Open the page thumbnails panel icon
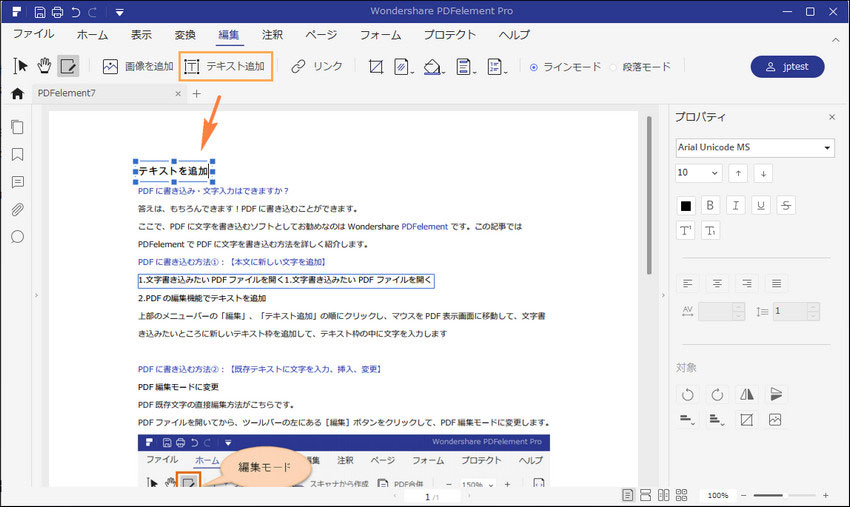This screenshot has width=850, height=507. pyautogui.click(x=17, y=127)
